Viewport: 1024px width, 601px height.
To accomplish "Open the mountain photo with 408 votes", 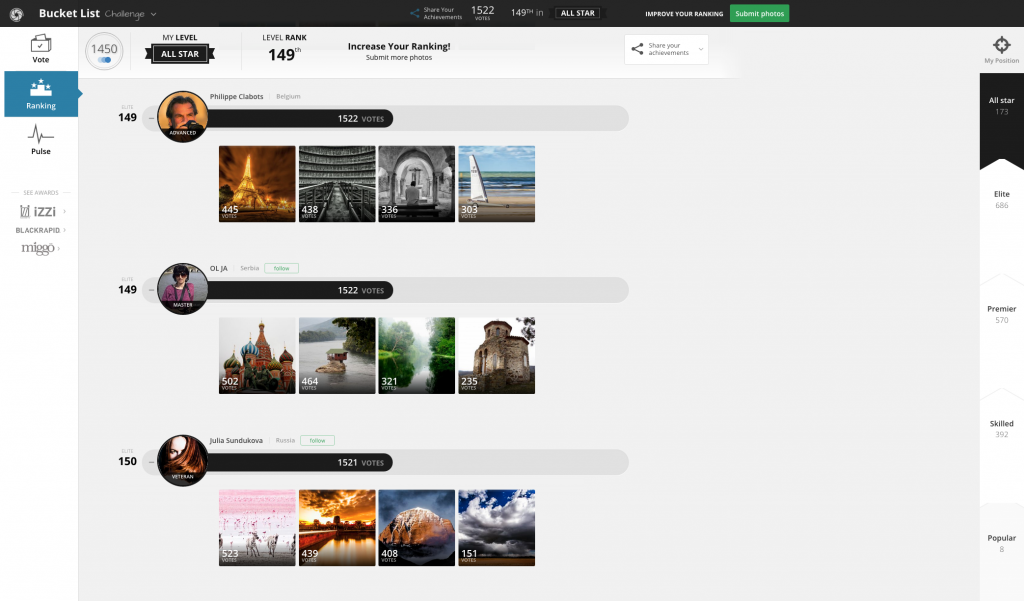I will [417, 528].
